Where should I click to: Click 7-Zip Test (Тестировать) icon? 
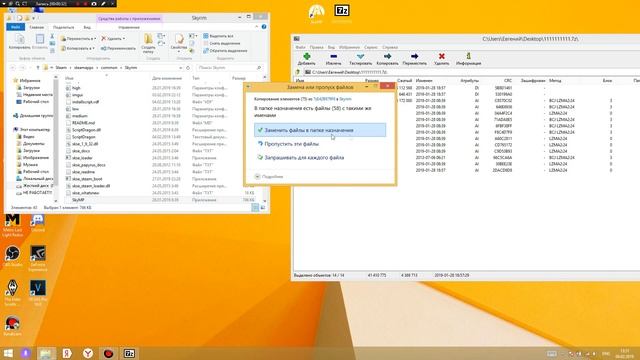pos(360,56)
